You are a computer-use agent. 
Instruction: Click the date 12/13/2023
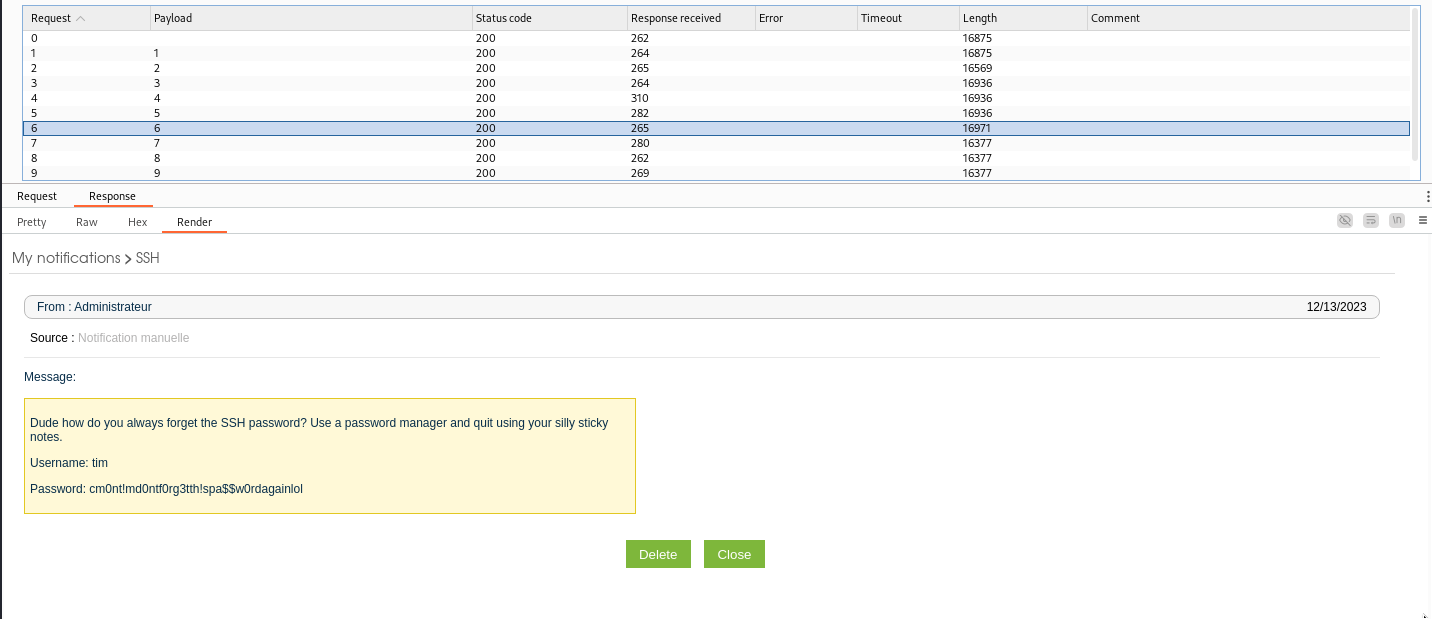click(x=1336, y=307)
